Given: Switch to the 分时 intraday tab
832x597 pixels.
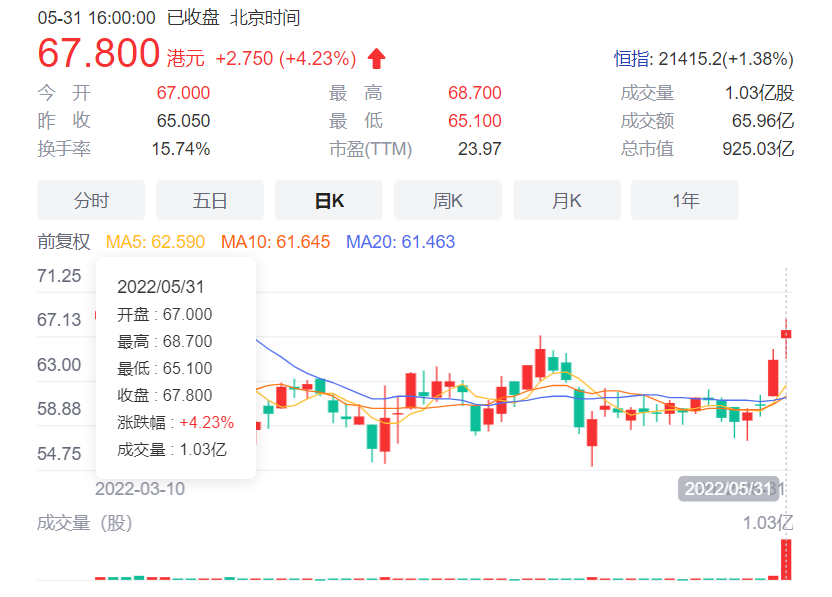Looking at the screenshot, I should tap(91, 200).
